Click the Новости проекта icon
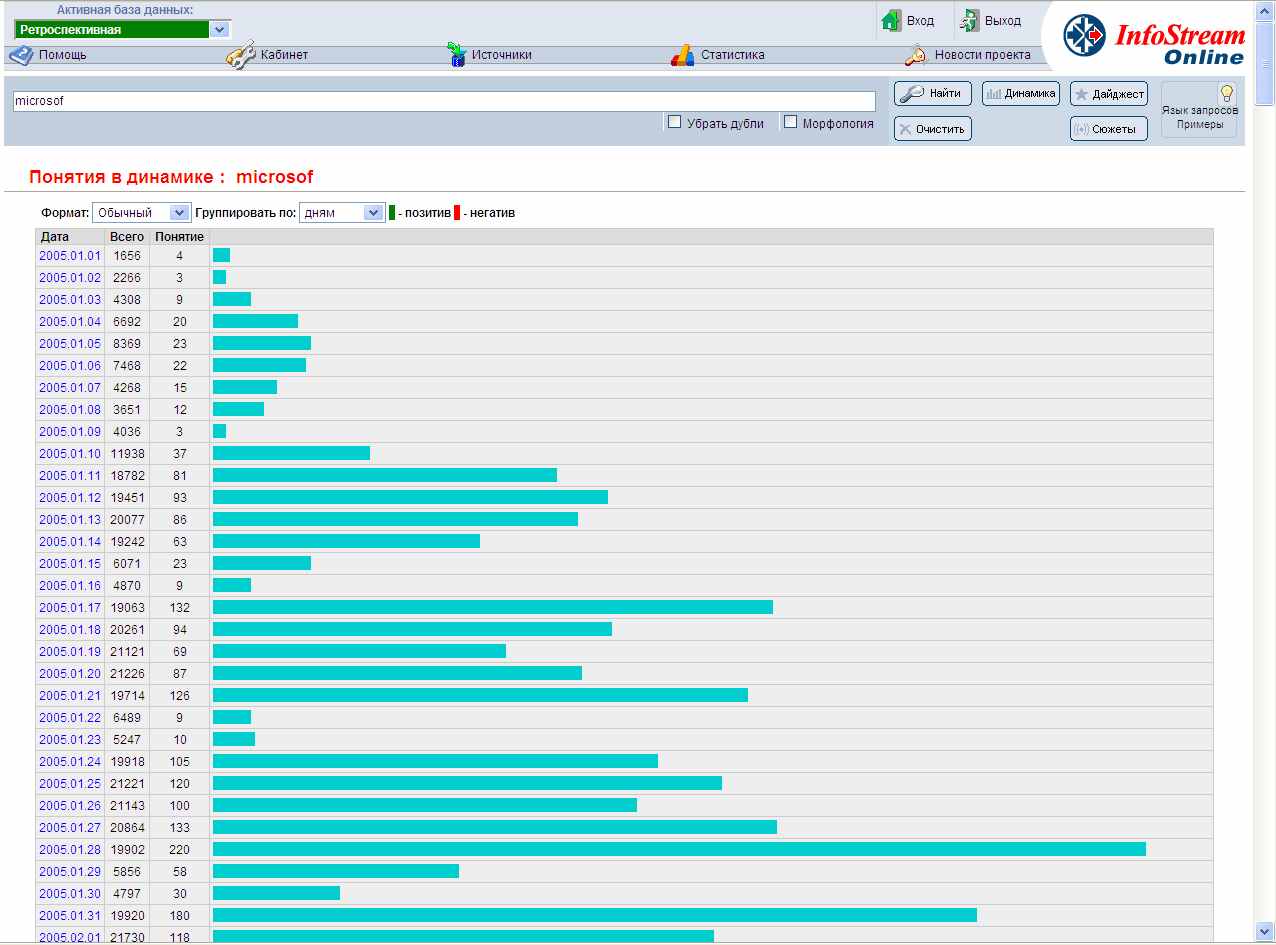The height and width of the screenshot is (945, 1276). pos(915,55)
